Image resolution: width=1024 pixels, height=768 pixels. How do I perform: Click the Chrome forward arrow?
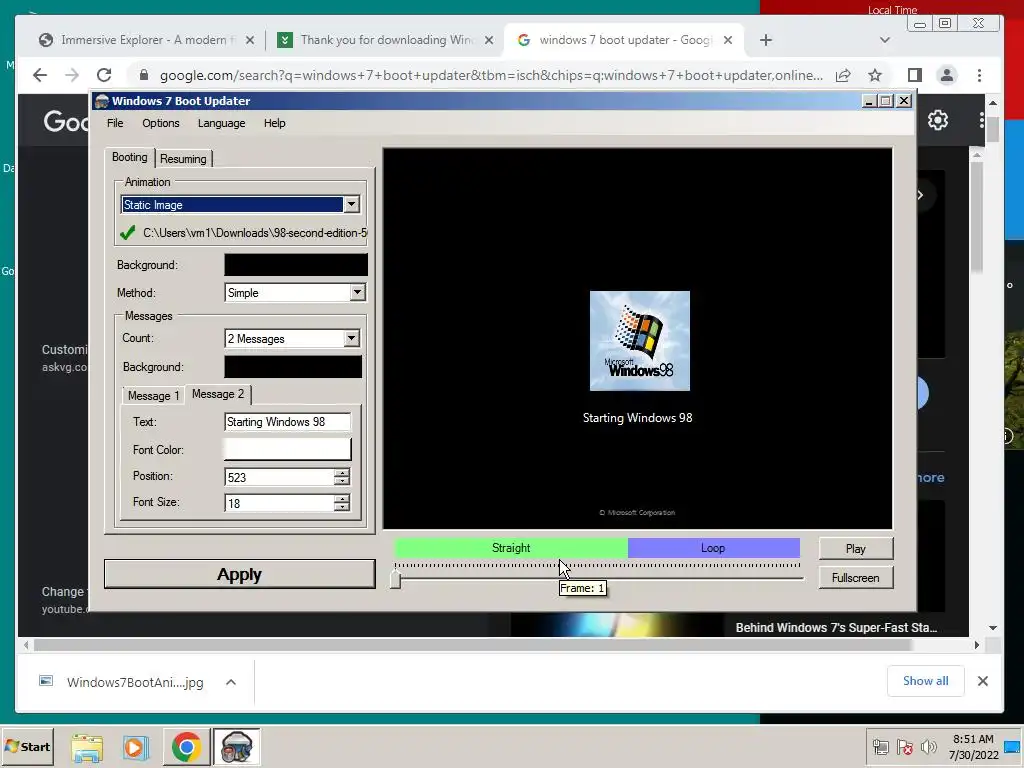click(72, 75)
